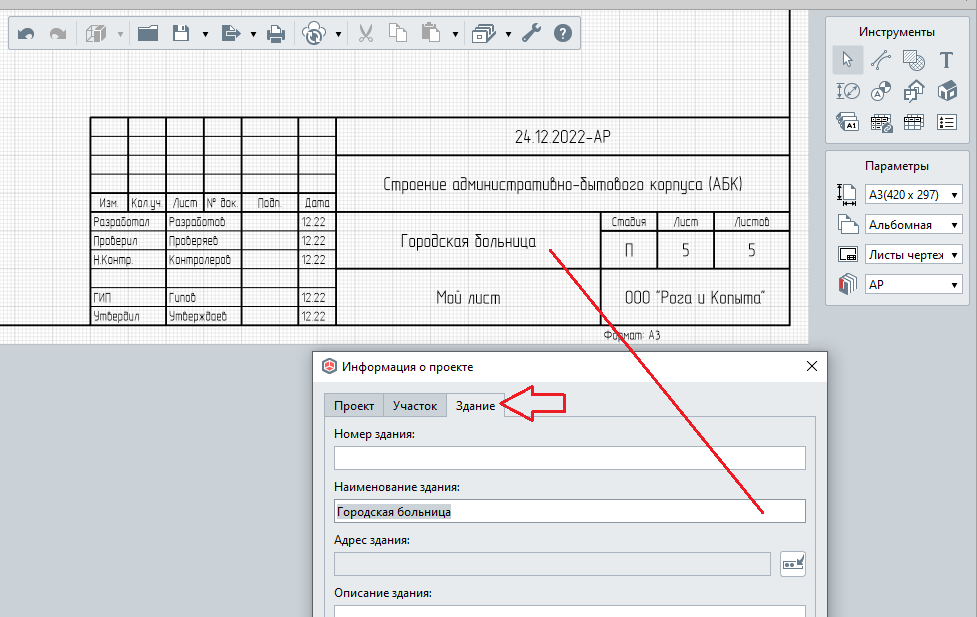
Task: Open help question mark icon
Action: (563, 33)
